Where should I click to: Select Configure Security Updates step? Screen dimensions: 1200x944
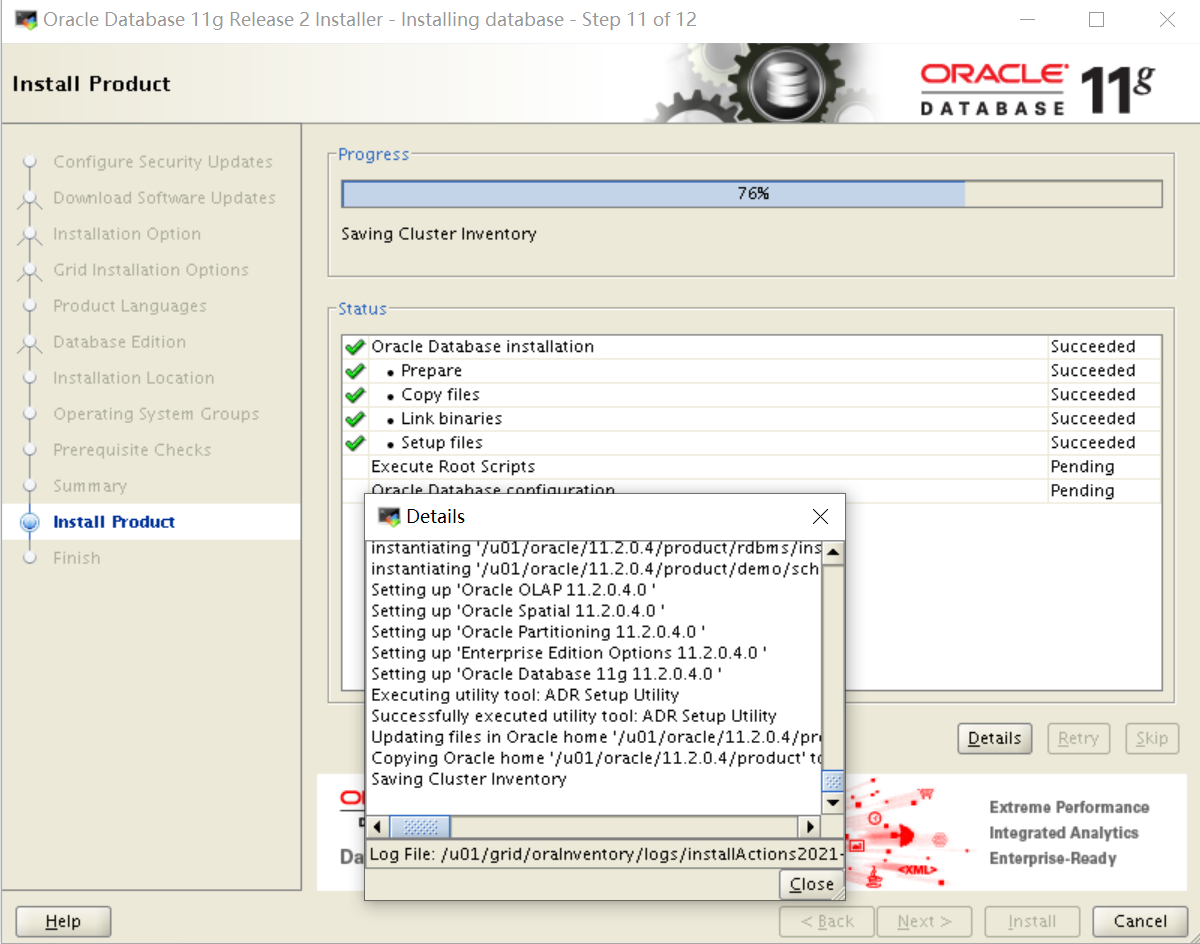[163, 162]
